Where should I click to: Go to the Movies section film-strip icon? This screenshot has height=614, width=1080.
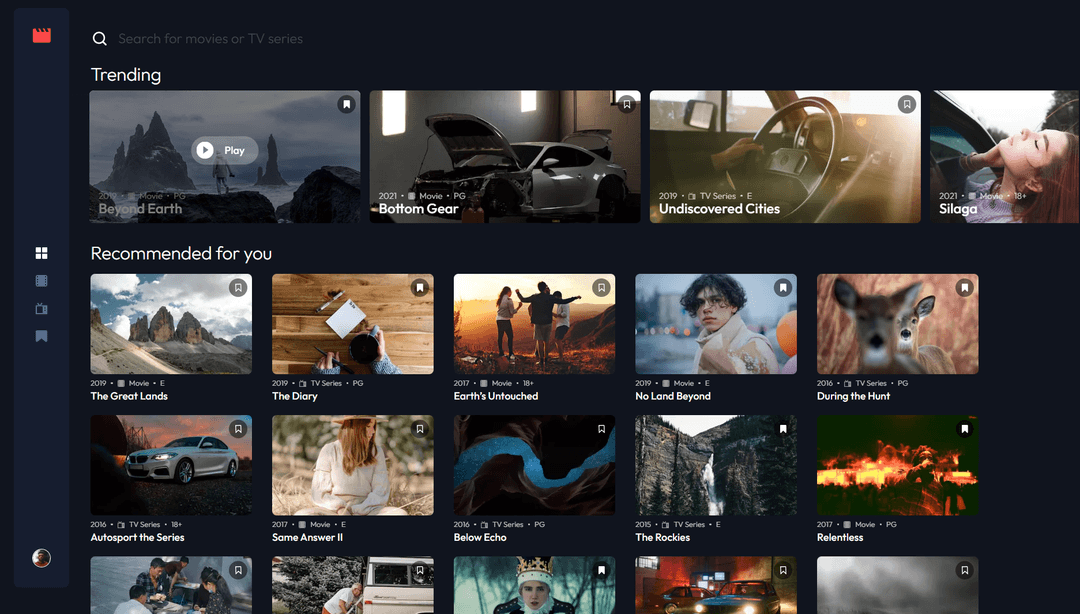click(x=41, y=280)
